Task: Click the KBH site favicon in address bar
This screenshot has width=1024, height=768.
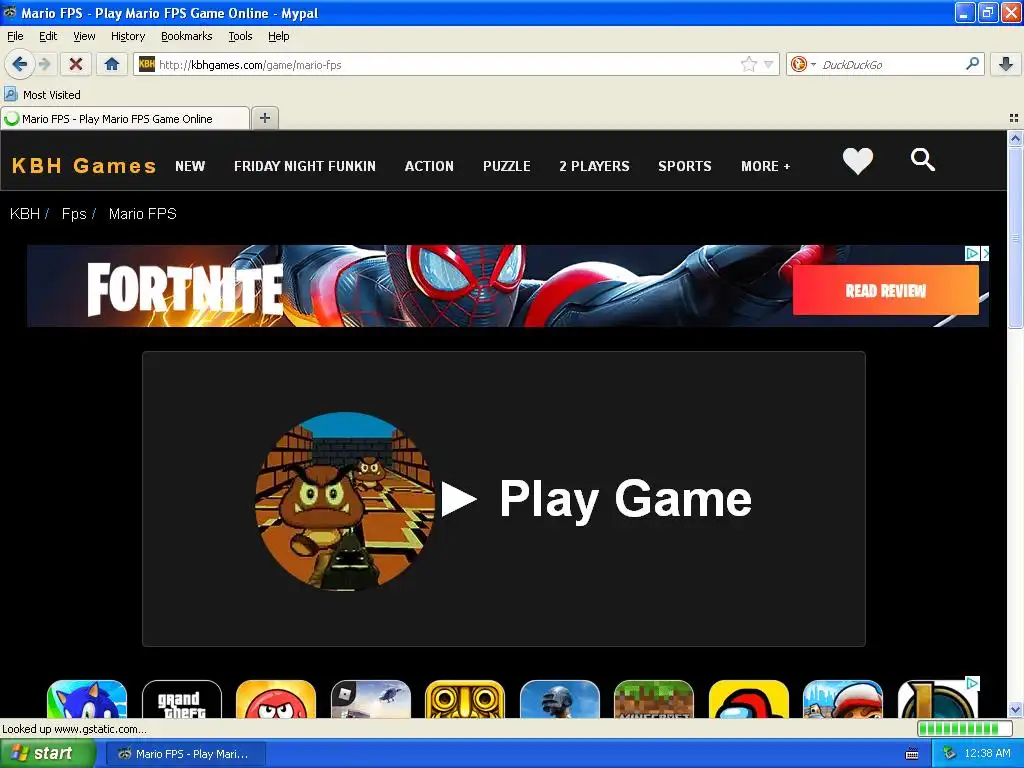Action: 147,64
